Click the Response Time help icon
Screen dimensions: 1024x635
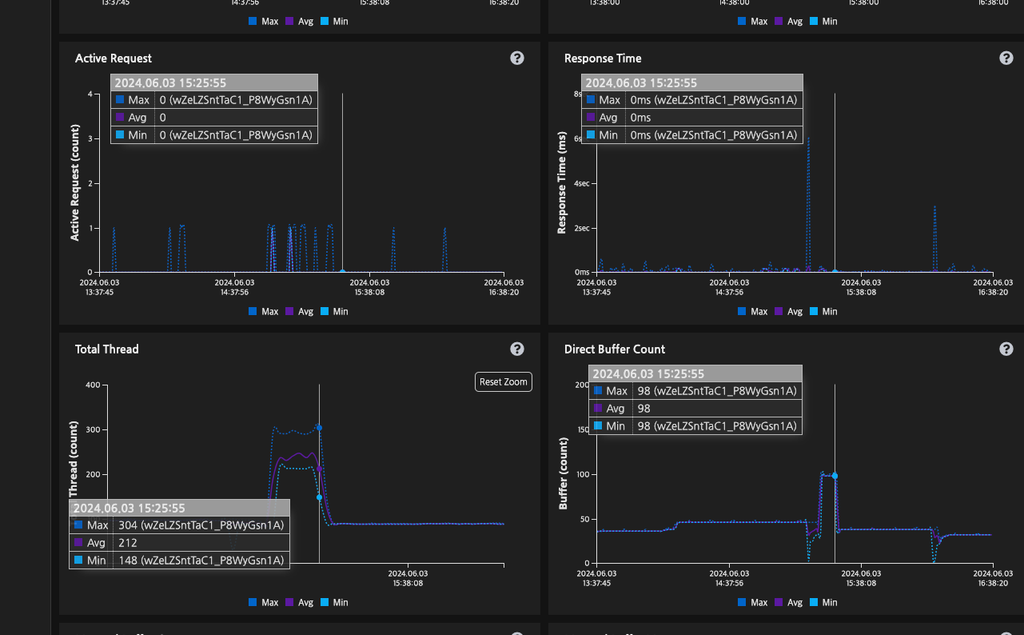pos(1006,58)
